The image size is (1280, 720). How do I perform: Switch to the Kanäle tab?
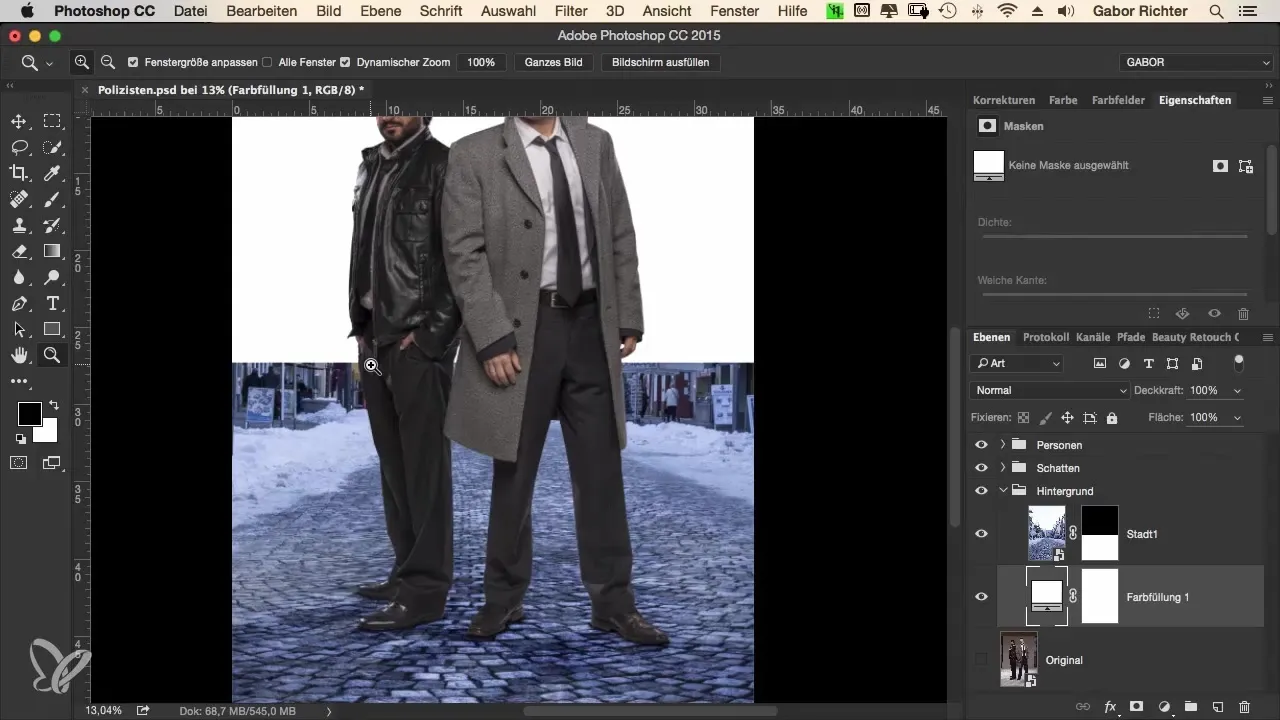click(x=1093, y=338)
